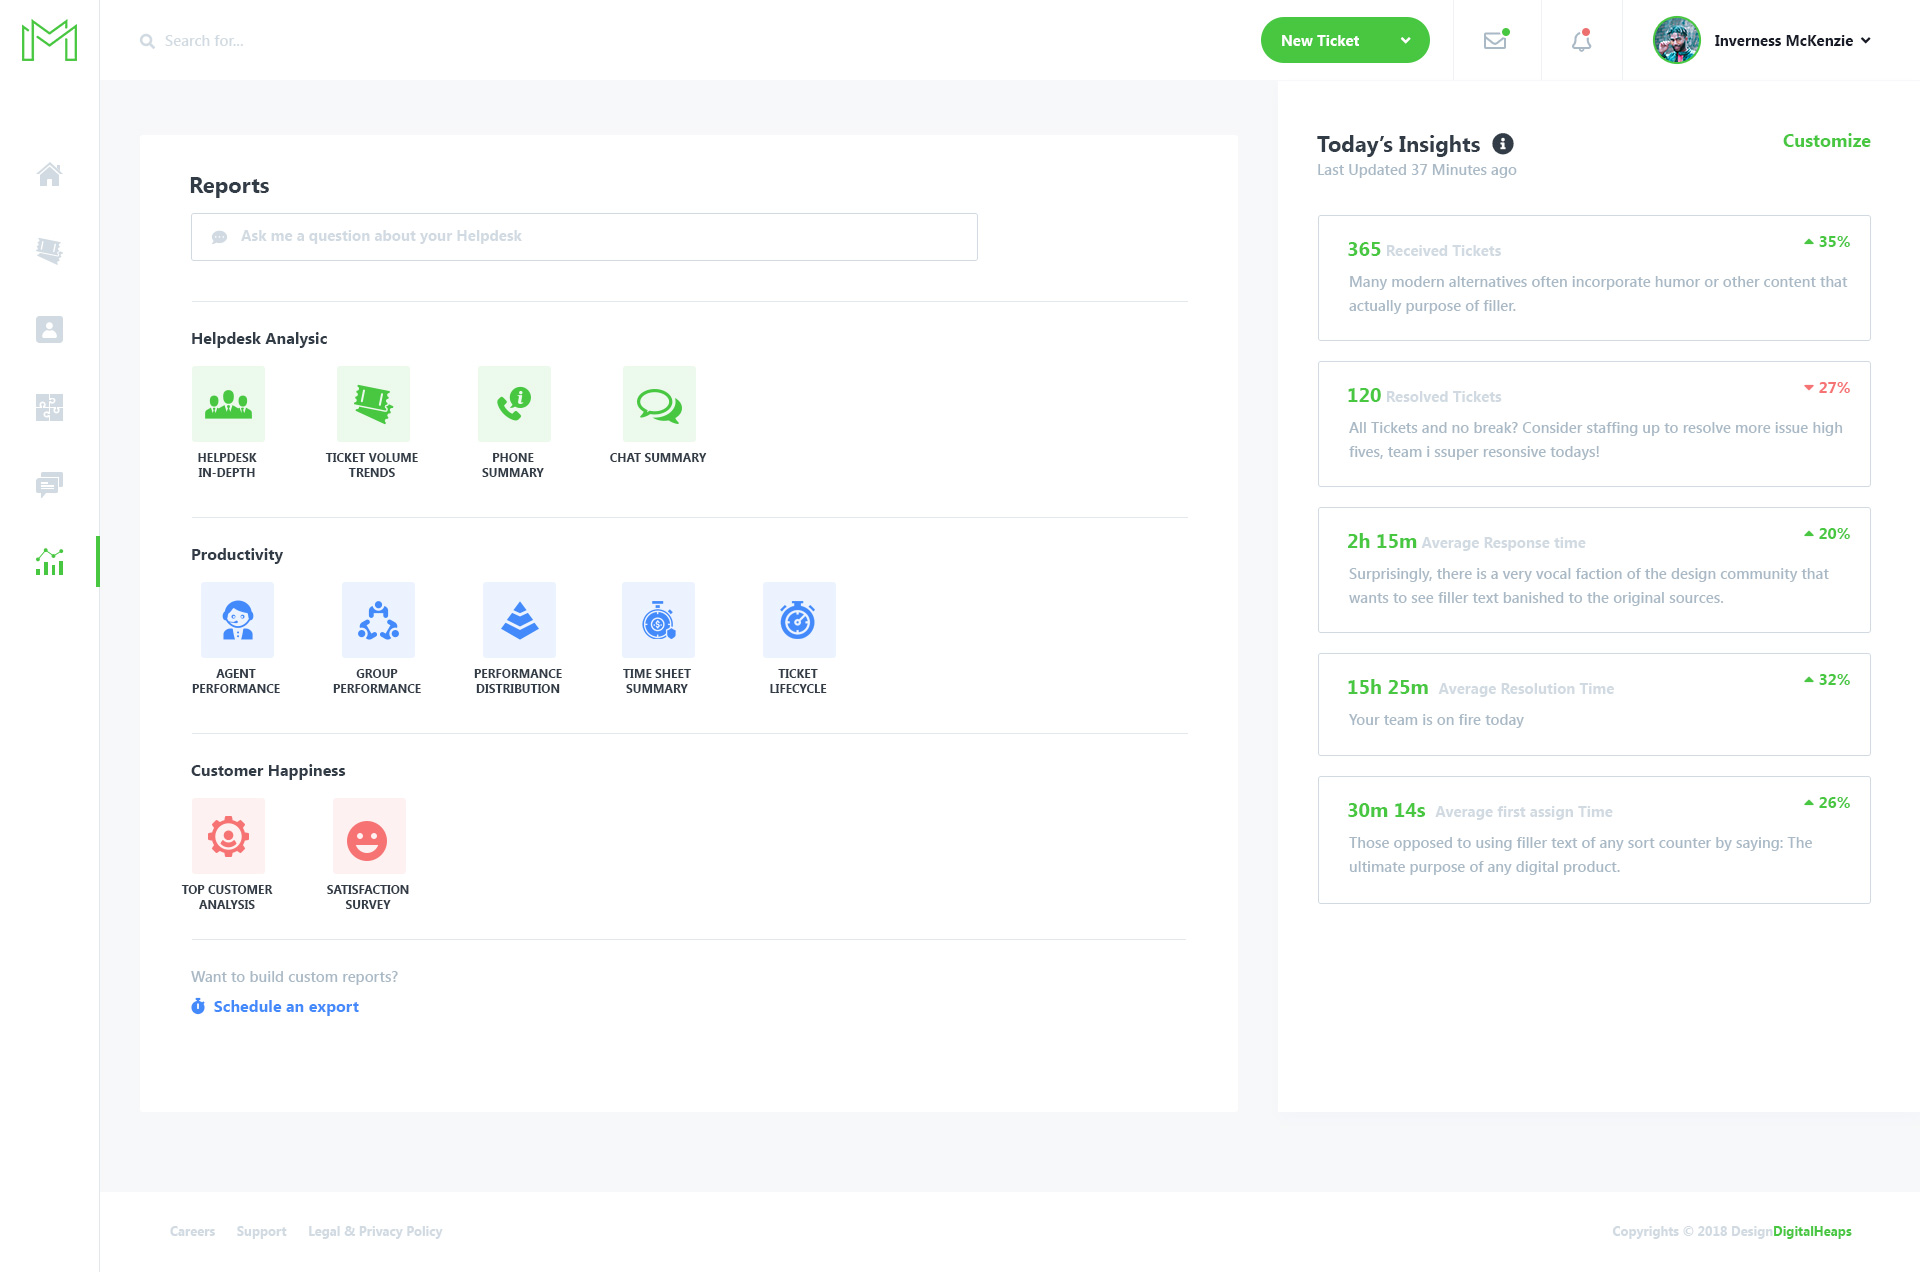Open the Contacts section in the sidebar
This screenshot has width=1920, height=1272.
[49, 328]
